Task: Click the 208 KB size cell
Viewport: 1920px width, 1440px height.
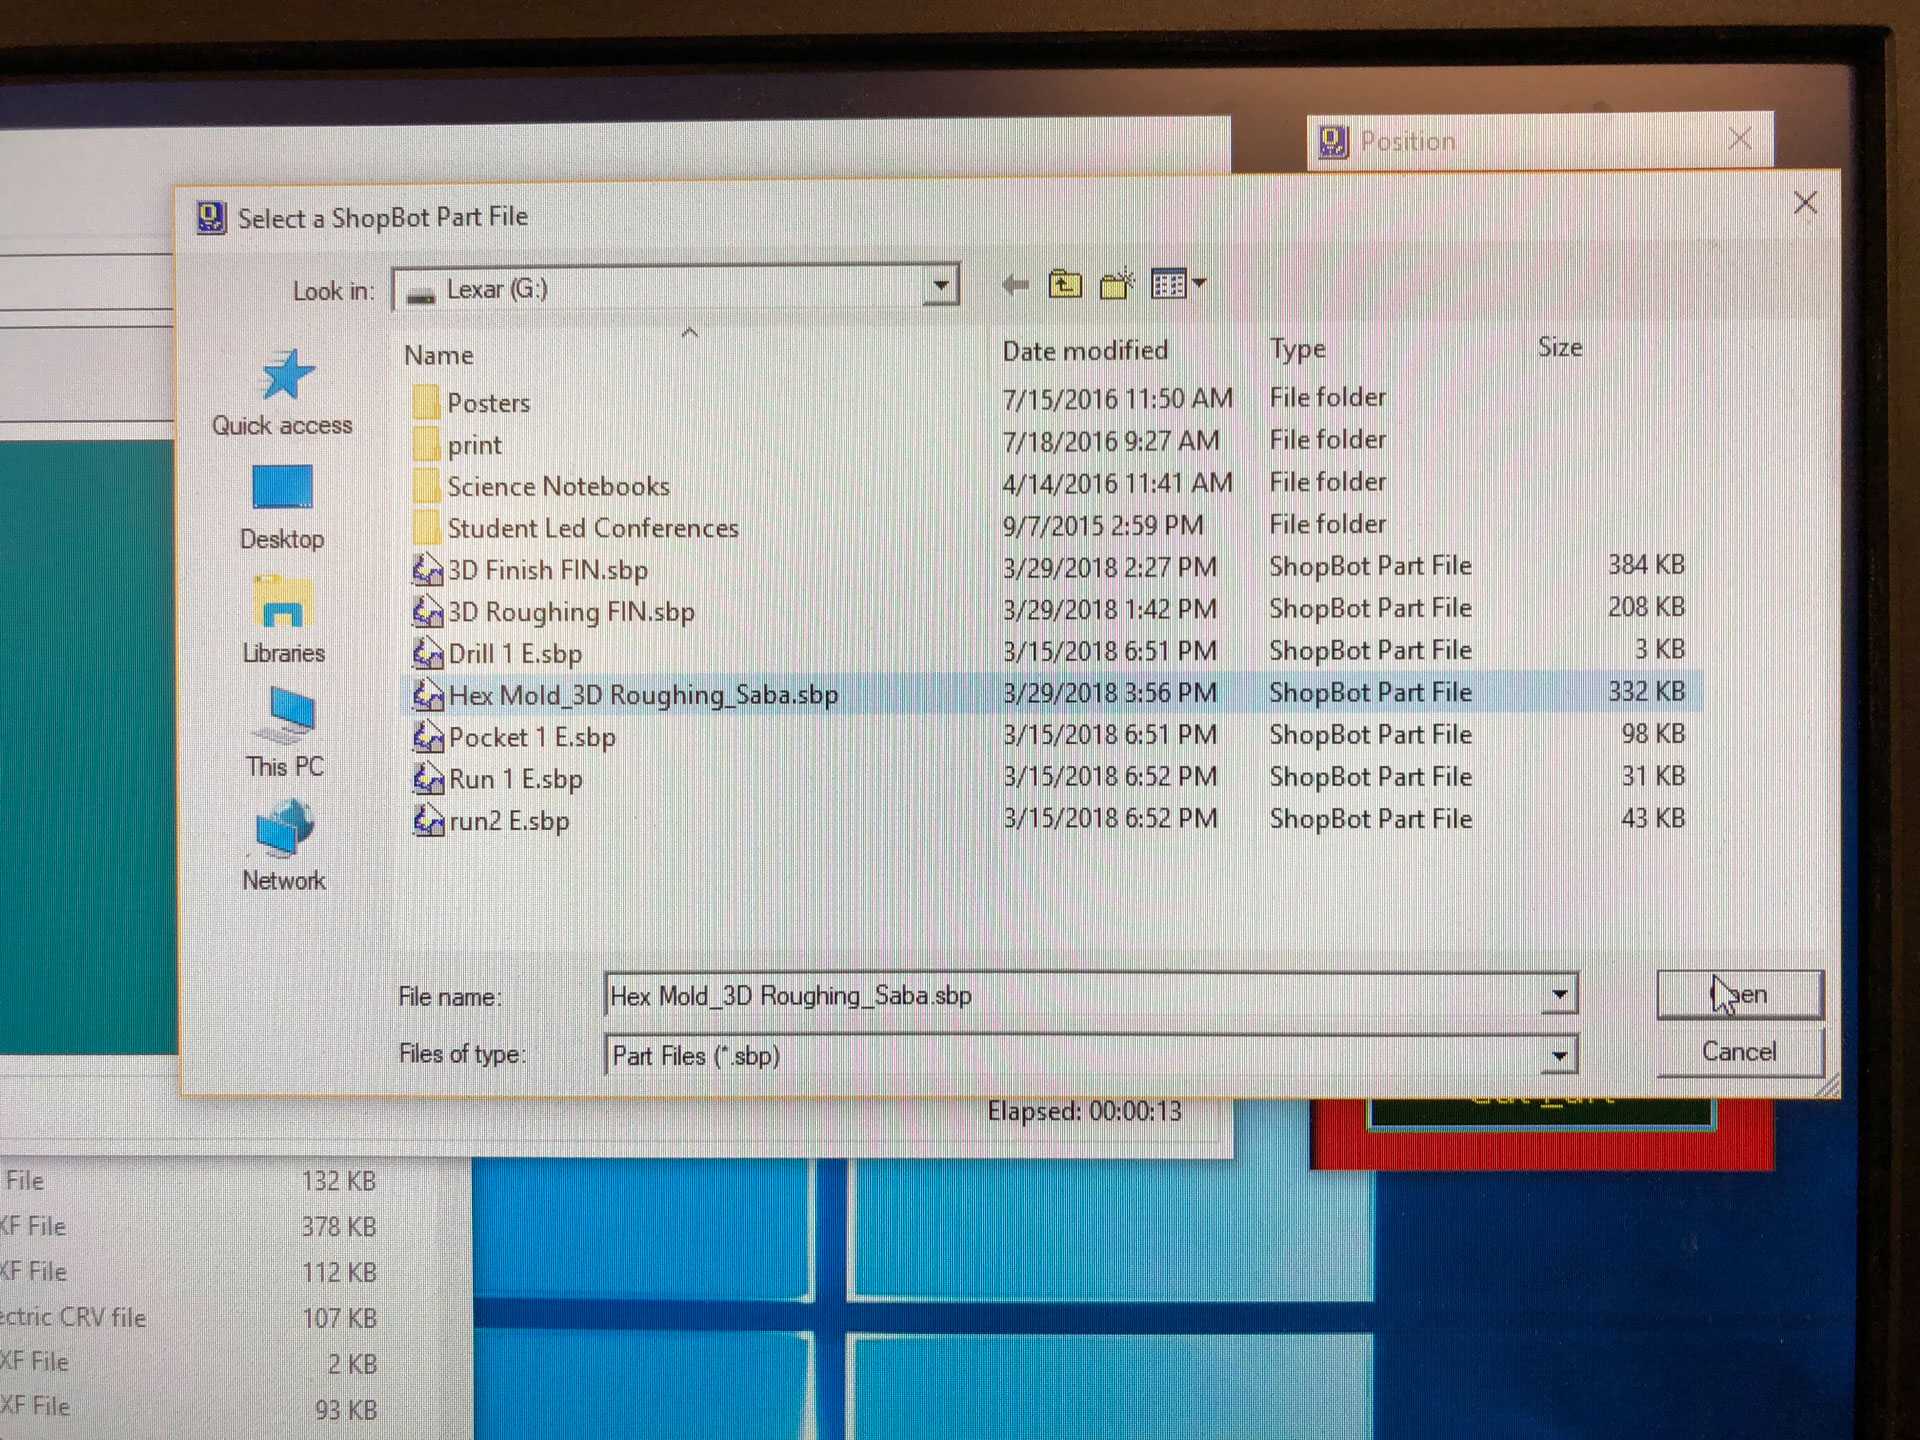Action: click(x=1646, y=607)
